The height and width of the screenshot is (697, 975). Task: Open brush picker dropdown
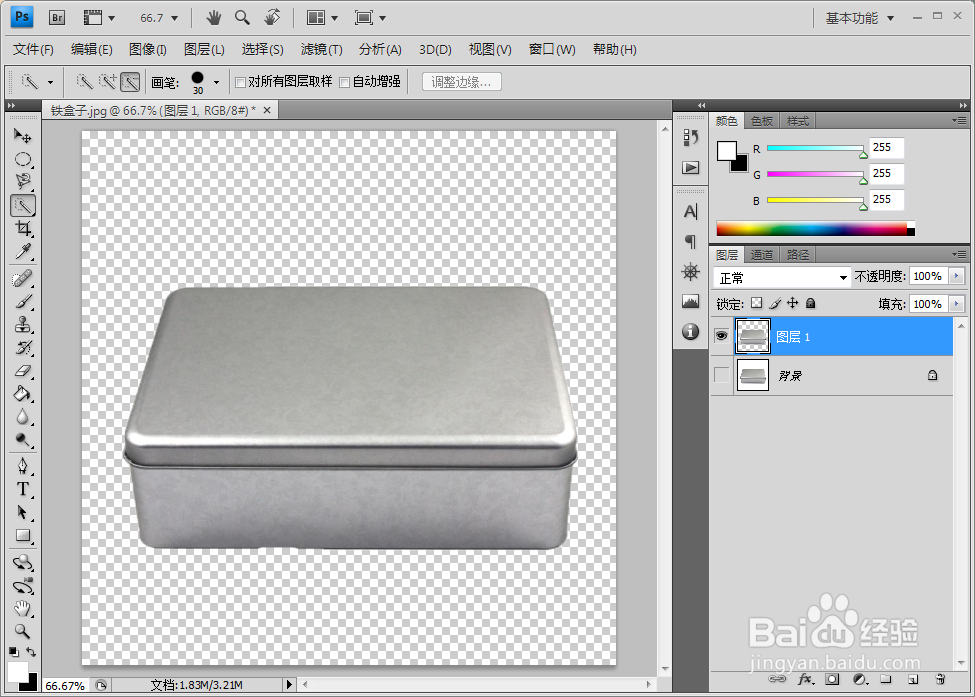(x=216, y=82)
